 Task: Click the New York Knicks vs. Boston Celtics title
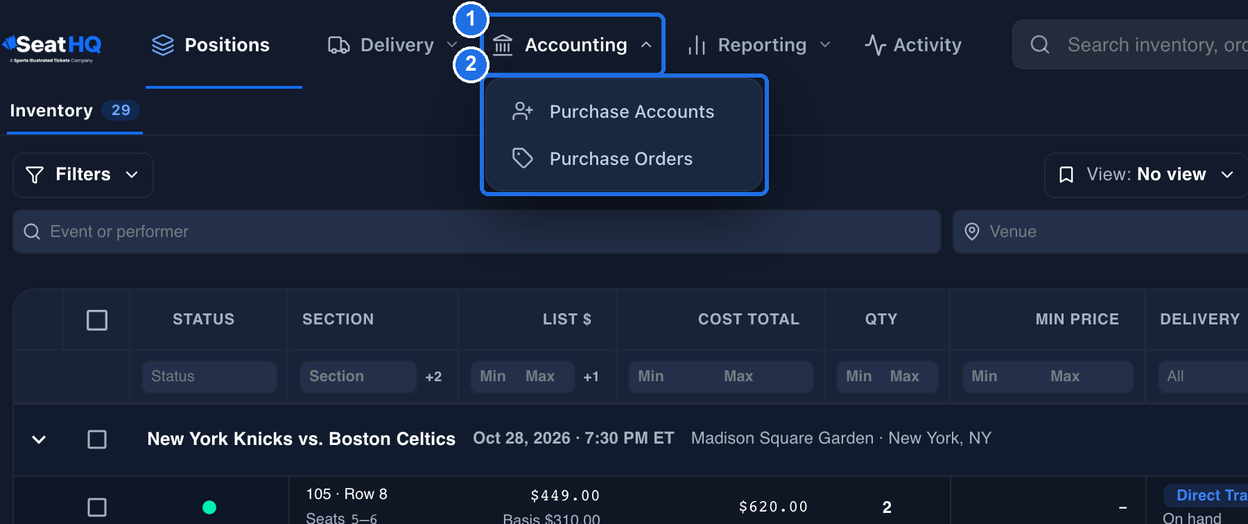(x=301, y=439)
